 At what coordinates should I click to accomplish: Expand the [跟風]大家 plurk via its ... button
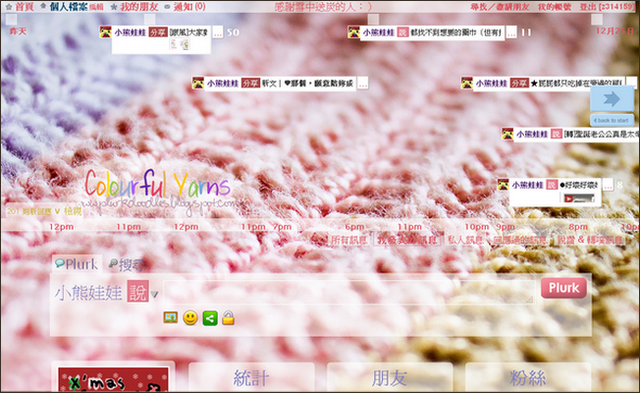[218, 33]
